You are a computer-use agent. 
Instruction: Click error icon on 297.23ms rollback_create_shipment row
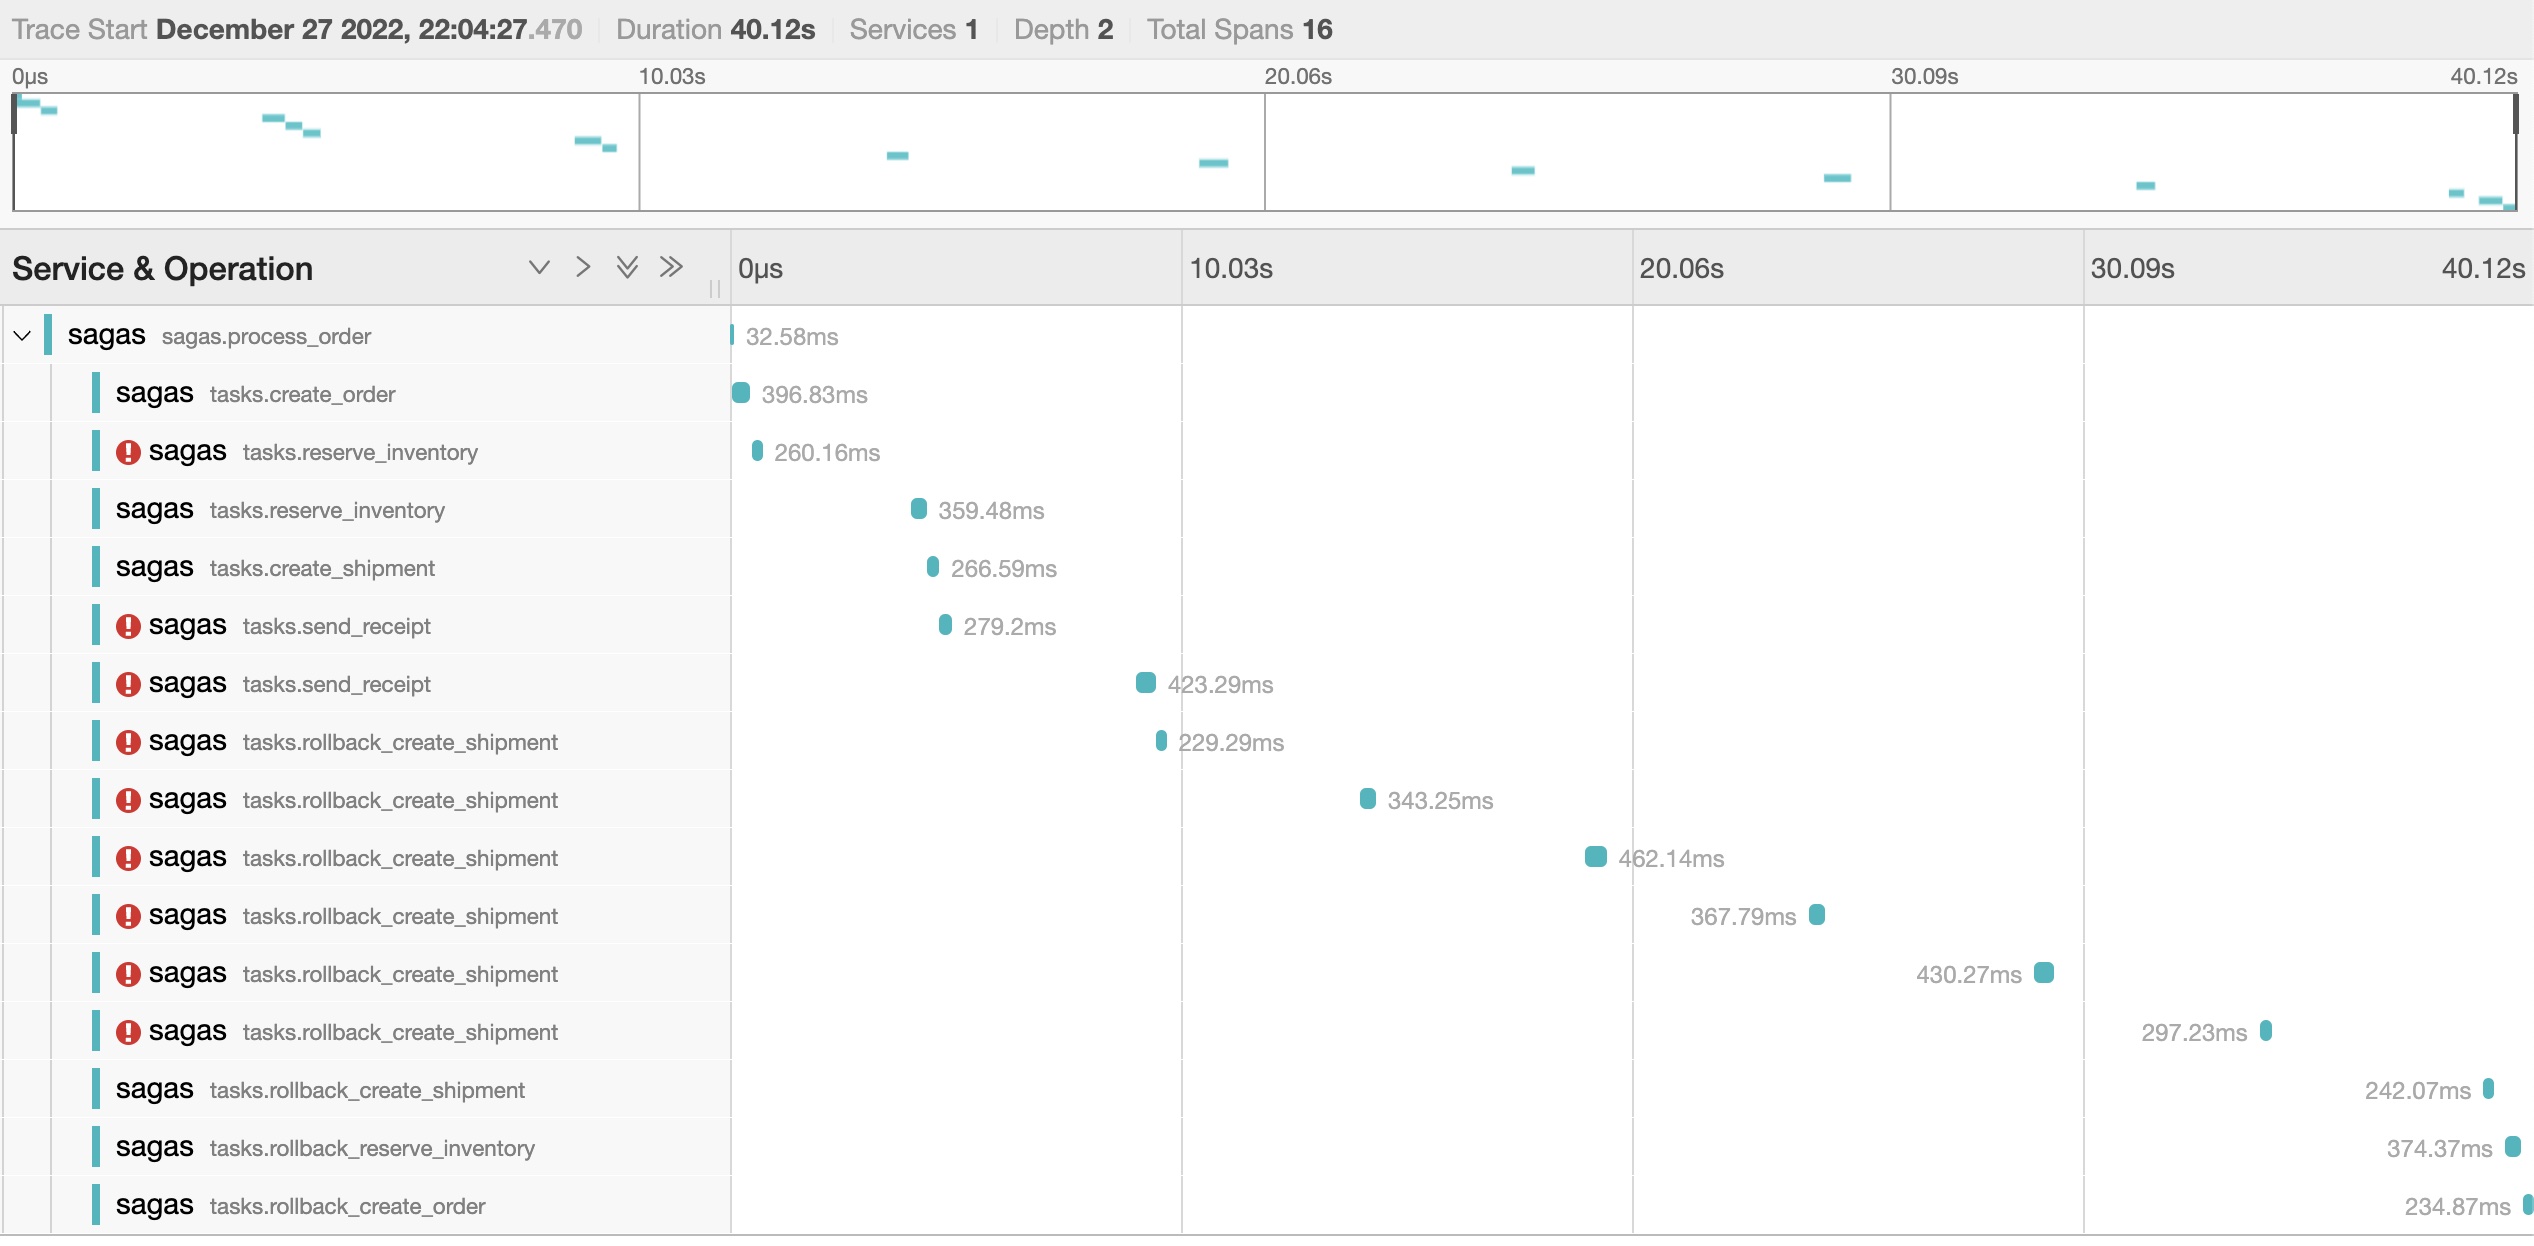128,1032
